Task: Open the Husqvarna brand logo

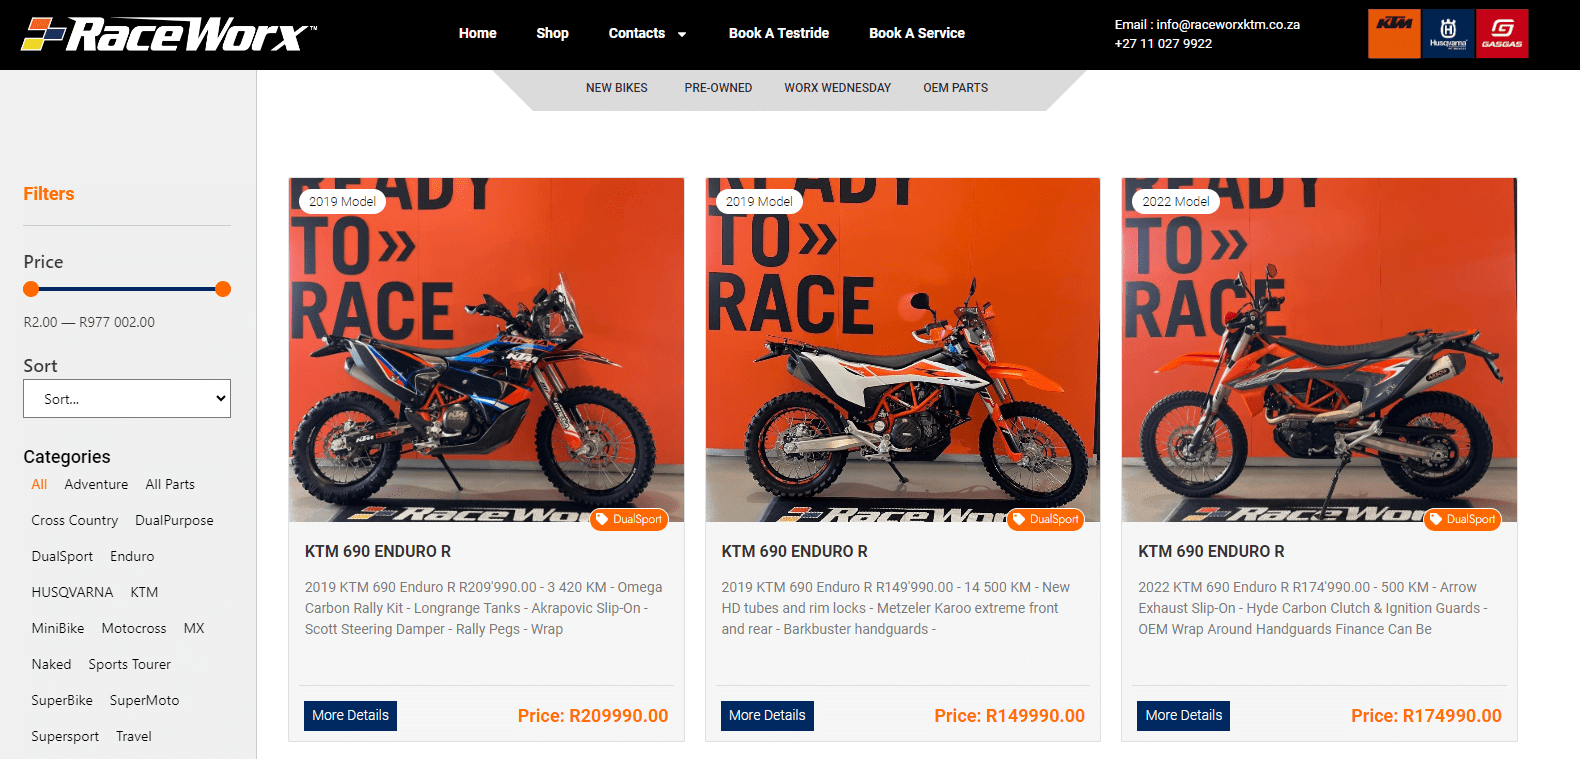Action: click(1447, 34)
